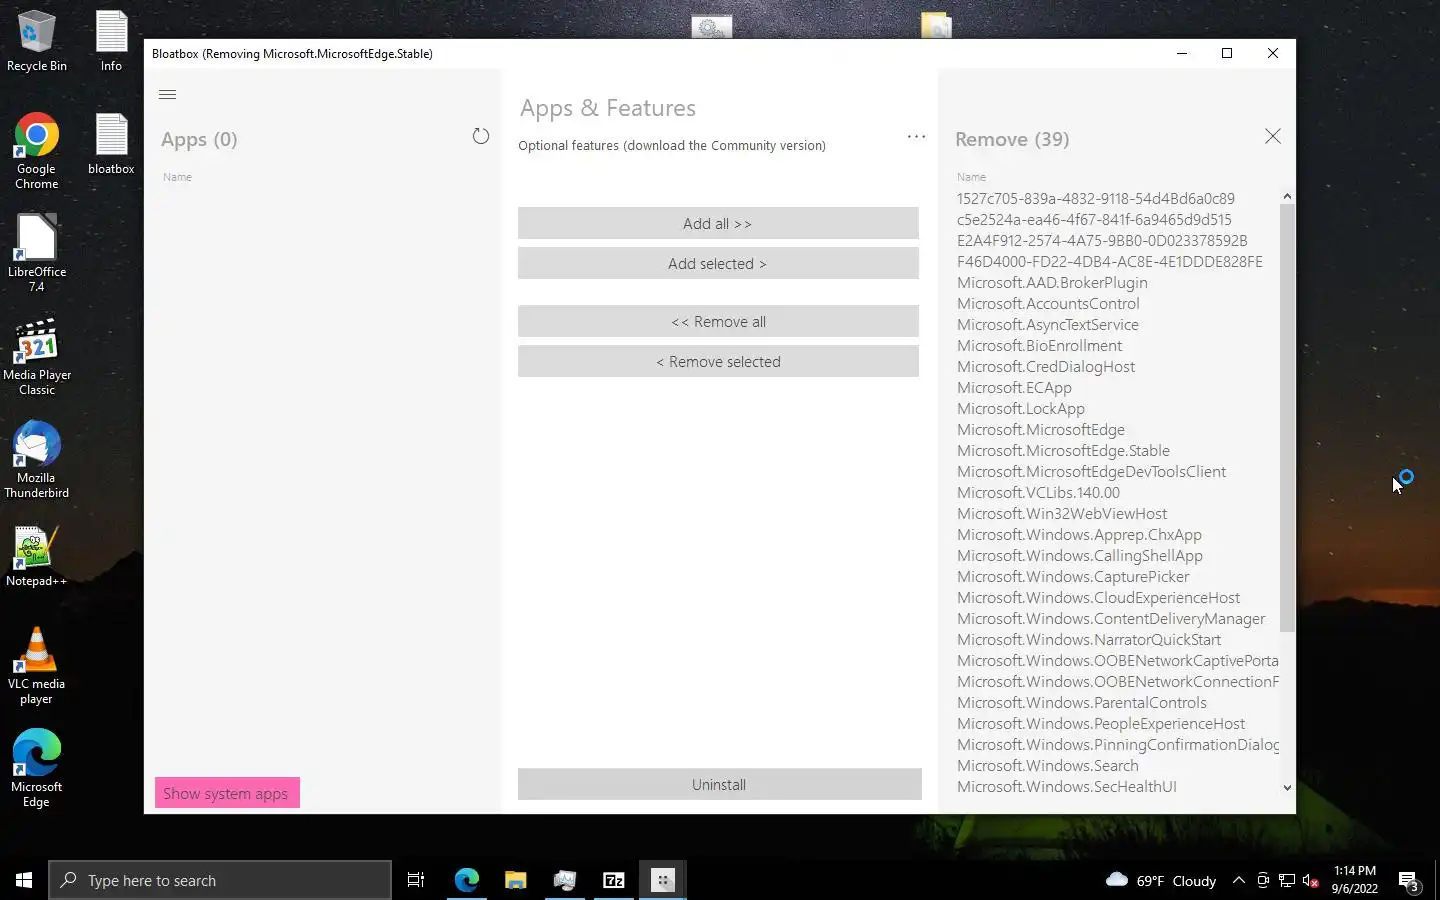Open weather widget 69°F Cloudy

point(1161,880)
